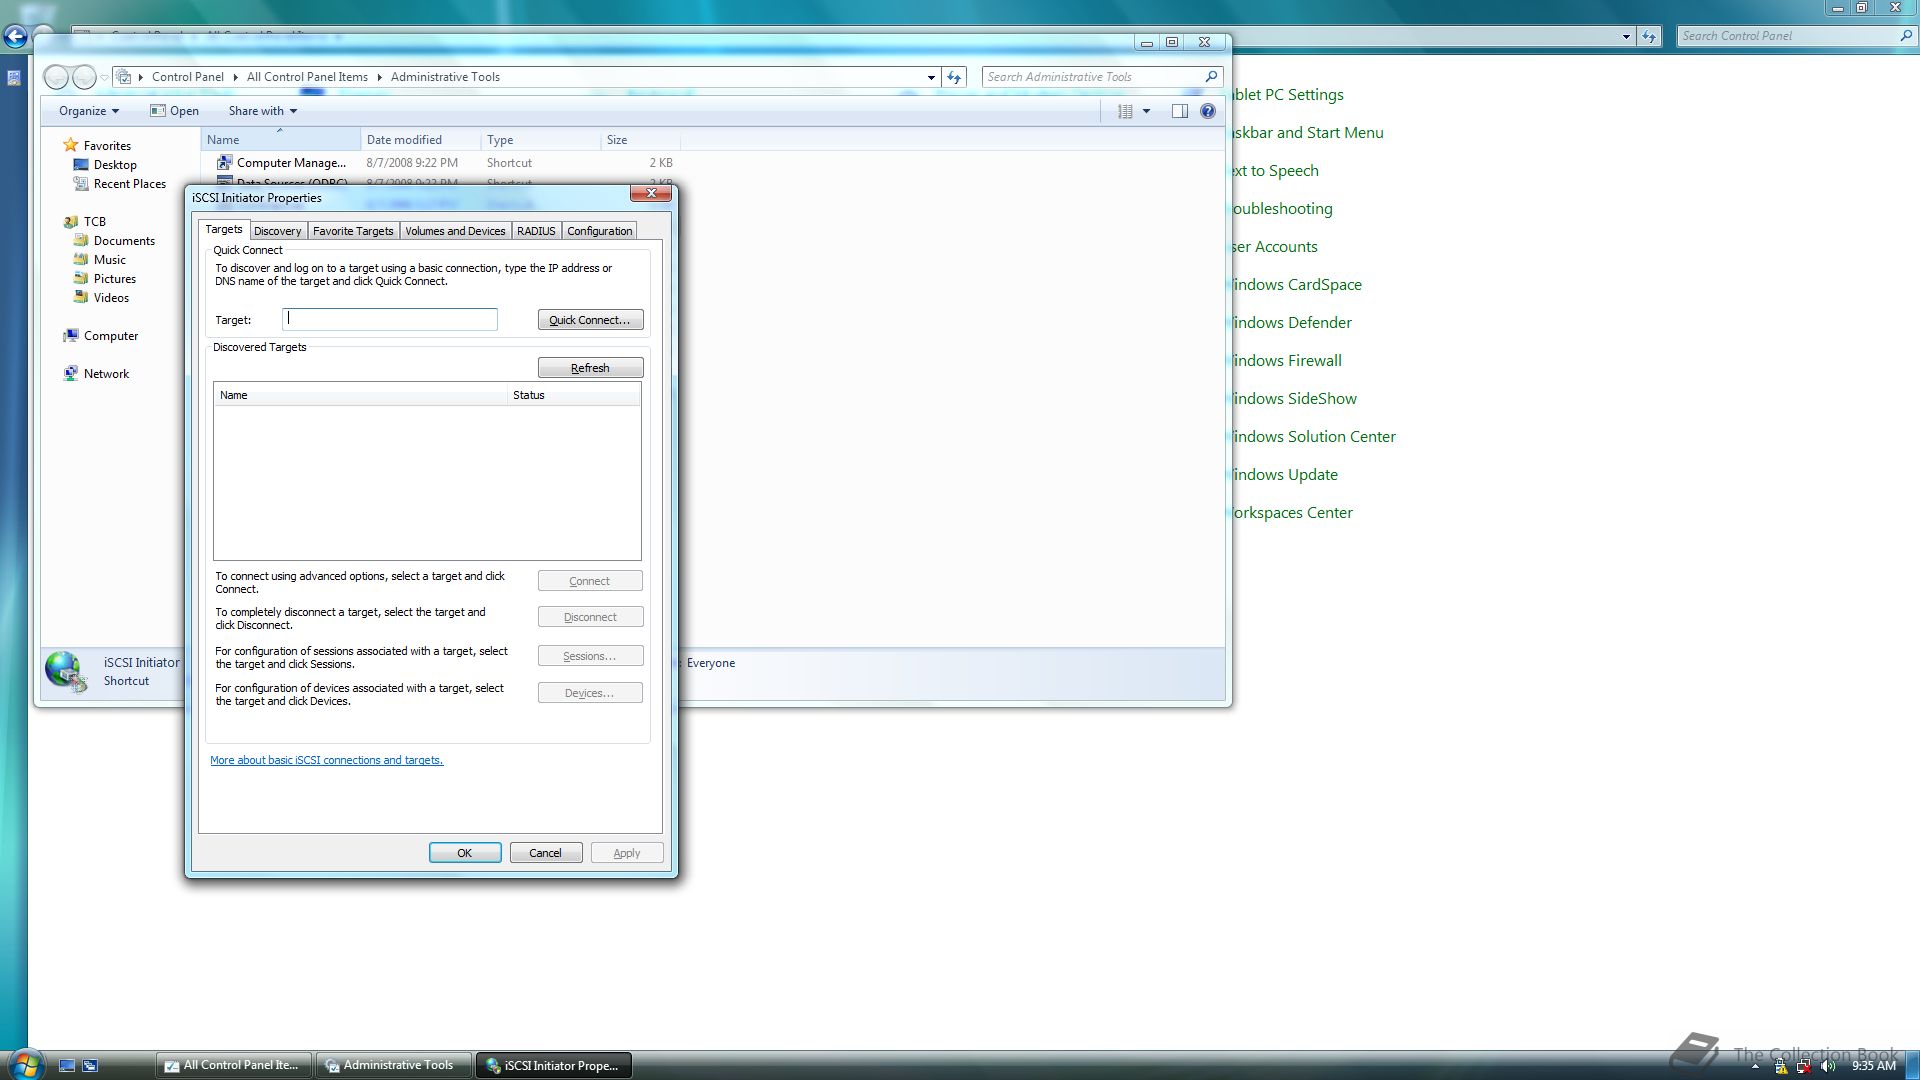The height and width of the screenshot is (1080, 1920).
Task: Click OK in iSCSI Initiator Properties
Action: [x=465, y=853]
